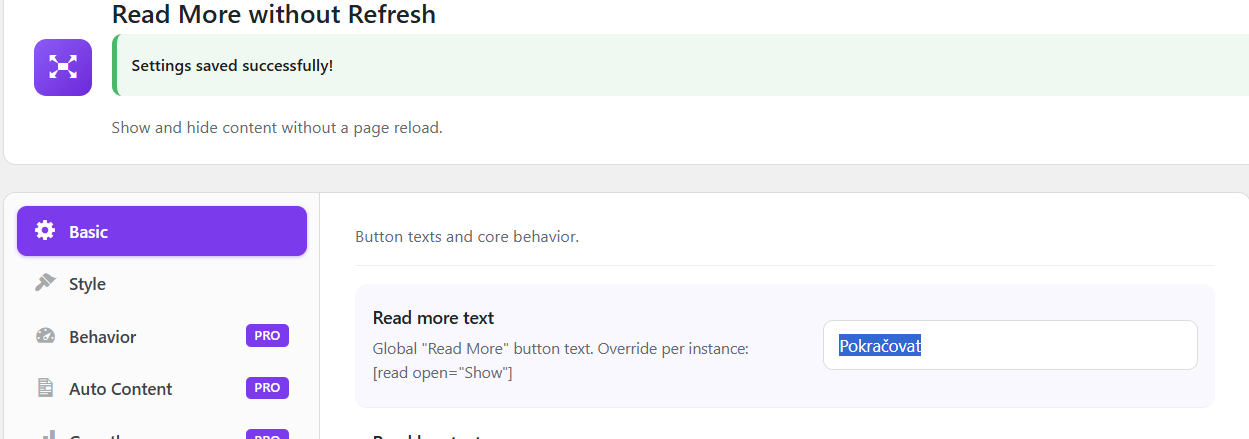1249x439 pixels.
Task: Click the document icon beside Auto Content
Action: 45,388
